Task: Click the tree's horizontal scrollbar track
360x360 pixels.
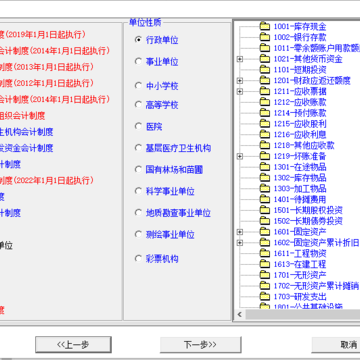Action: click(303, 314)
